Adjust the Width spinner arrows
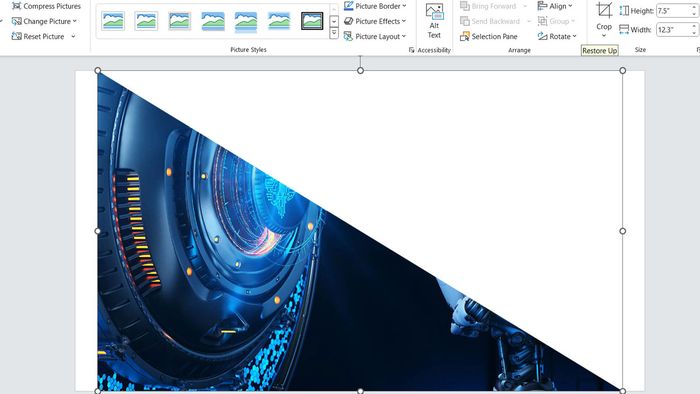 coord(694,30)
